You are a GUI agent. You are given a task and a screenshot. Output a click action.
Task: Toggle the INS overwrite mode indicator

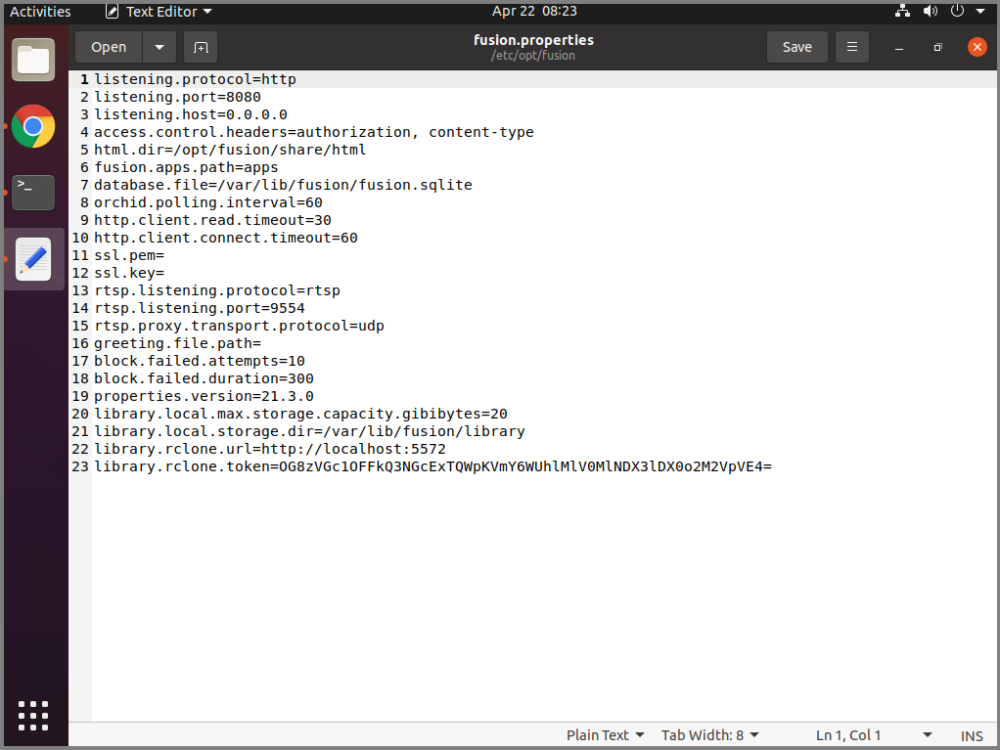(971, 735)
